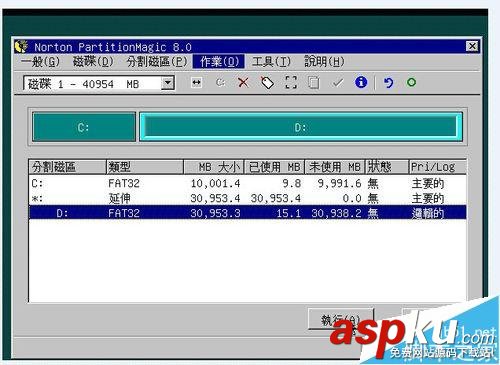Click the 狀態 column header
Viewport: 500px width, 365px height.
pyautogui.click(x=387, y=167)
